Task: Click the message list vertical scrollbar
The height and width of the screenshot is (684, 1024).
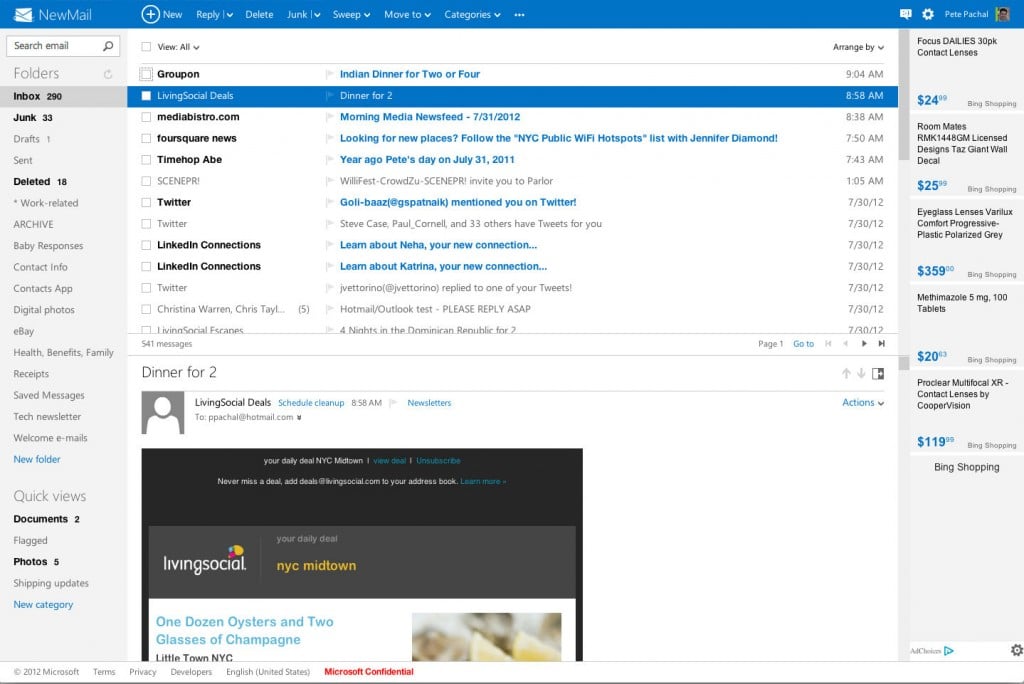Action: point(904,95)
